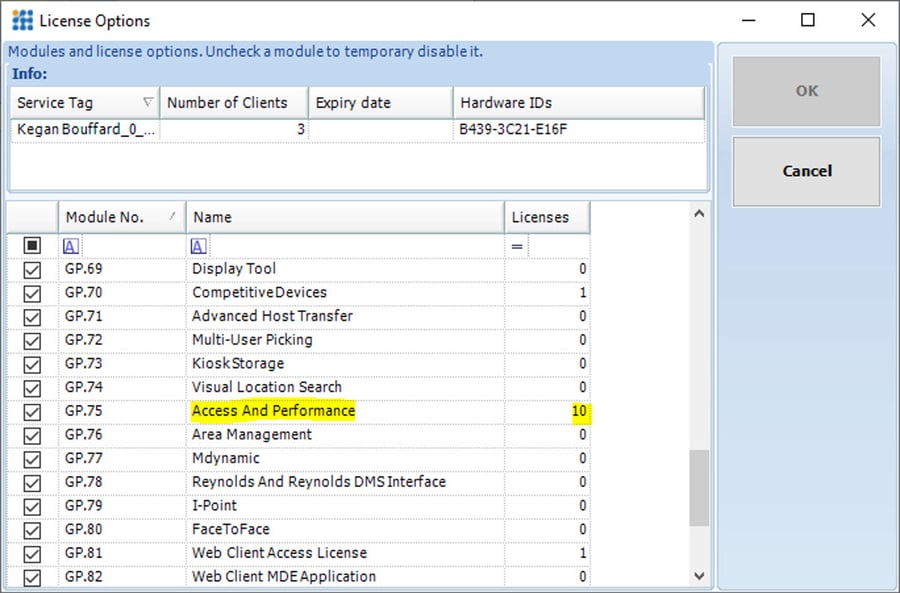
Task: Disable the GP.69 Display Tool module
Action: click(x=32, y=268)
